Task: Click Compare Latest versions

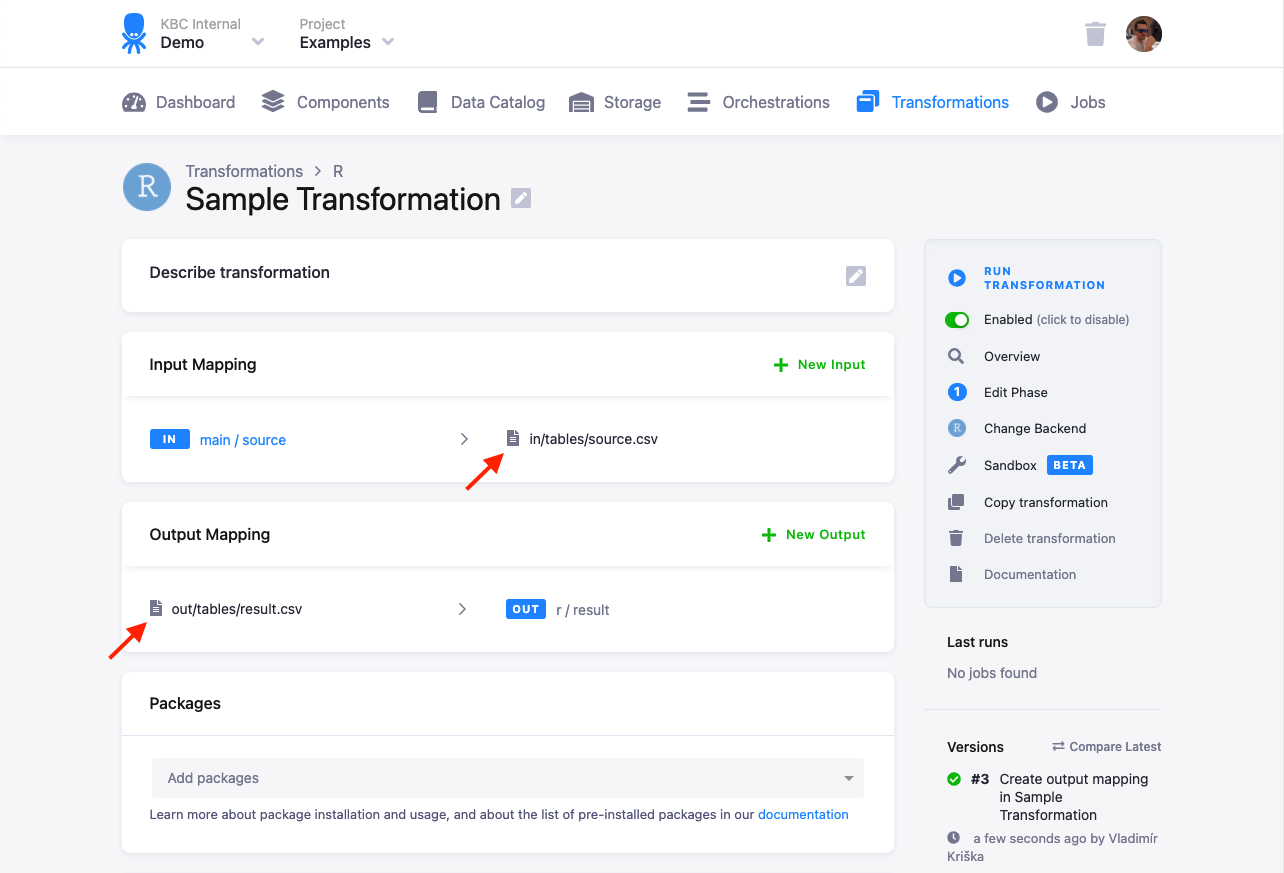Action: coord(1107,747)
